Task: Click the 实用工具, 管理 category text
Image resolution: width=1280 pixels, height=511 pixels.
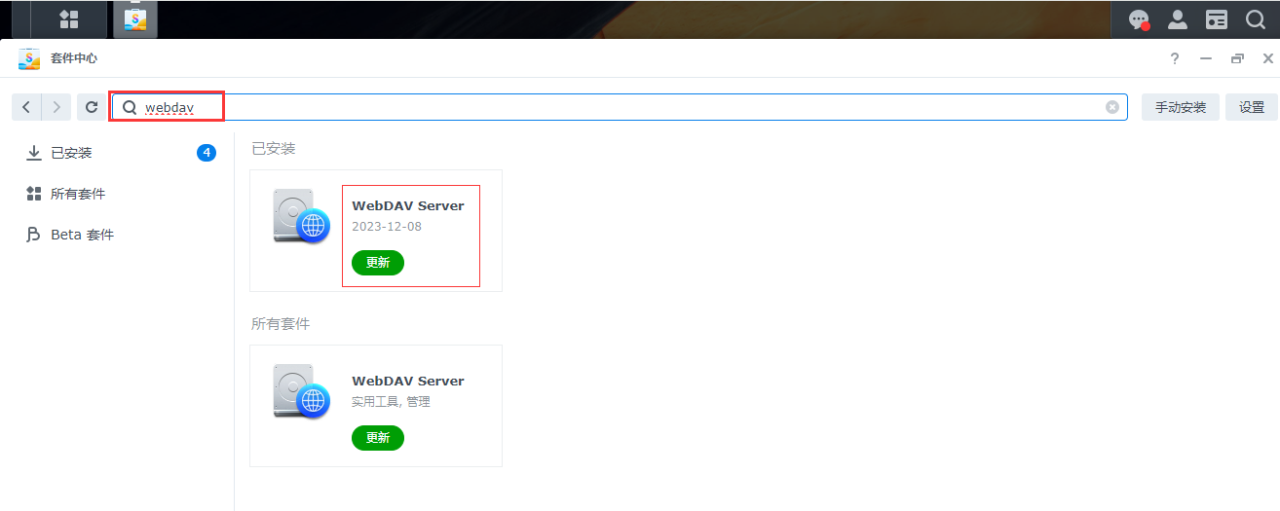Action: tap(391, 402)
